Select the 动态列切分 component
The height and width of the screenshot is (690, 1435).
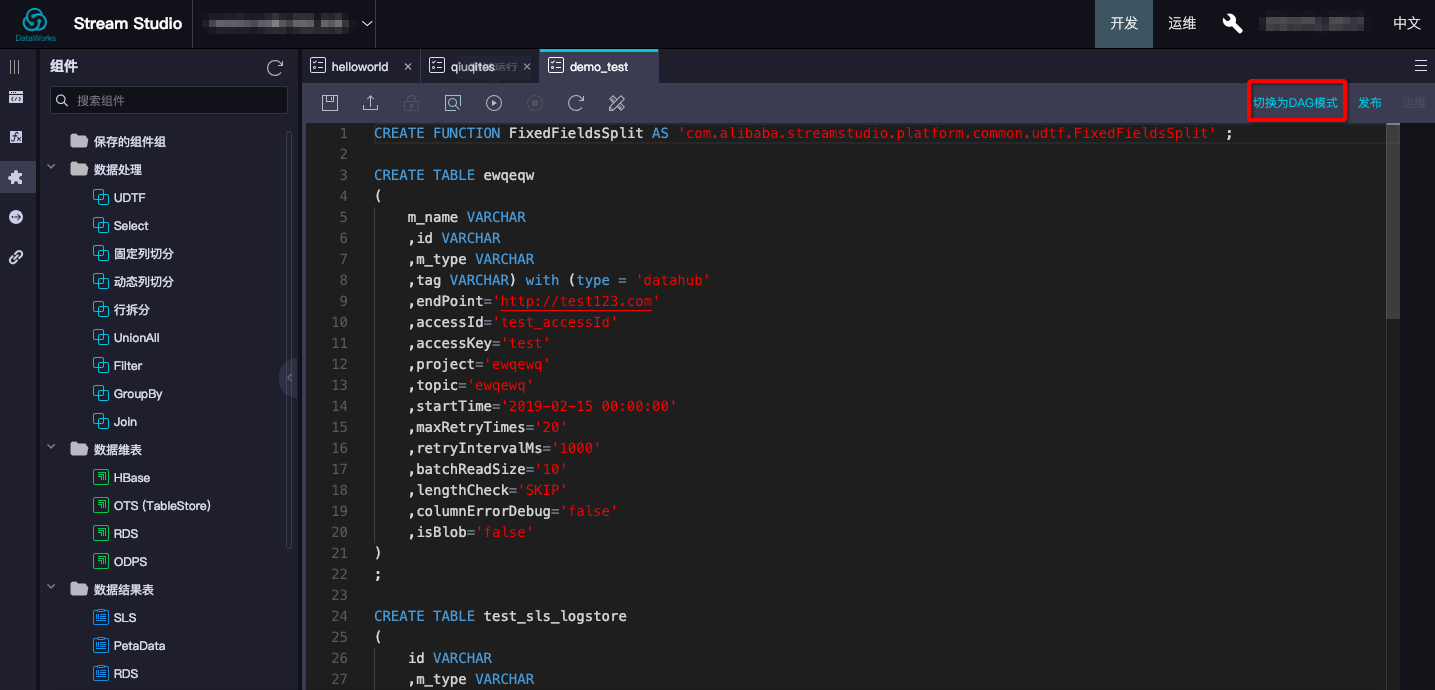pyautogui.click(x=133, y=282)
